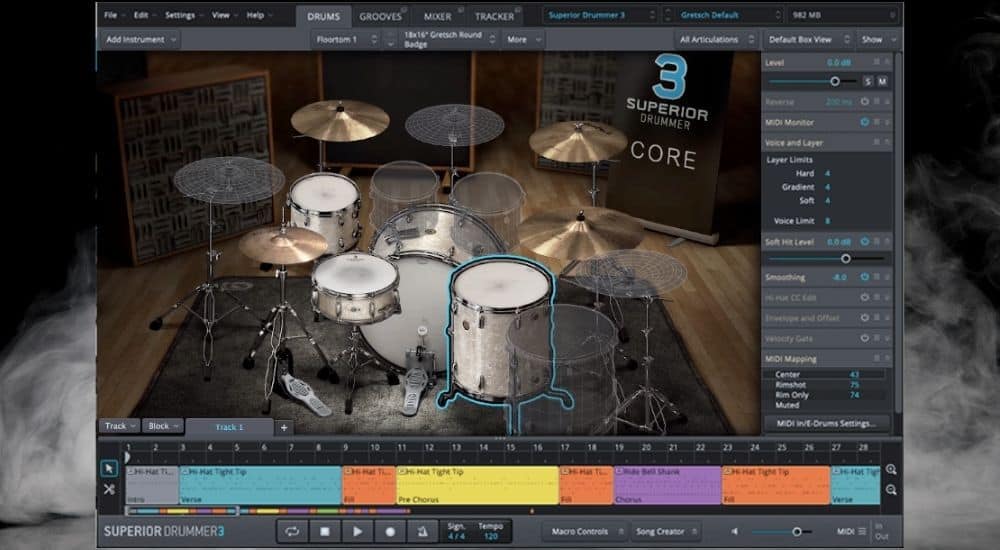The height and width of the screenshot is (550, 1000).
Task: Toggle the Reverse power button
Action: (x=865, y=101)
